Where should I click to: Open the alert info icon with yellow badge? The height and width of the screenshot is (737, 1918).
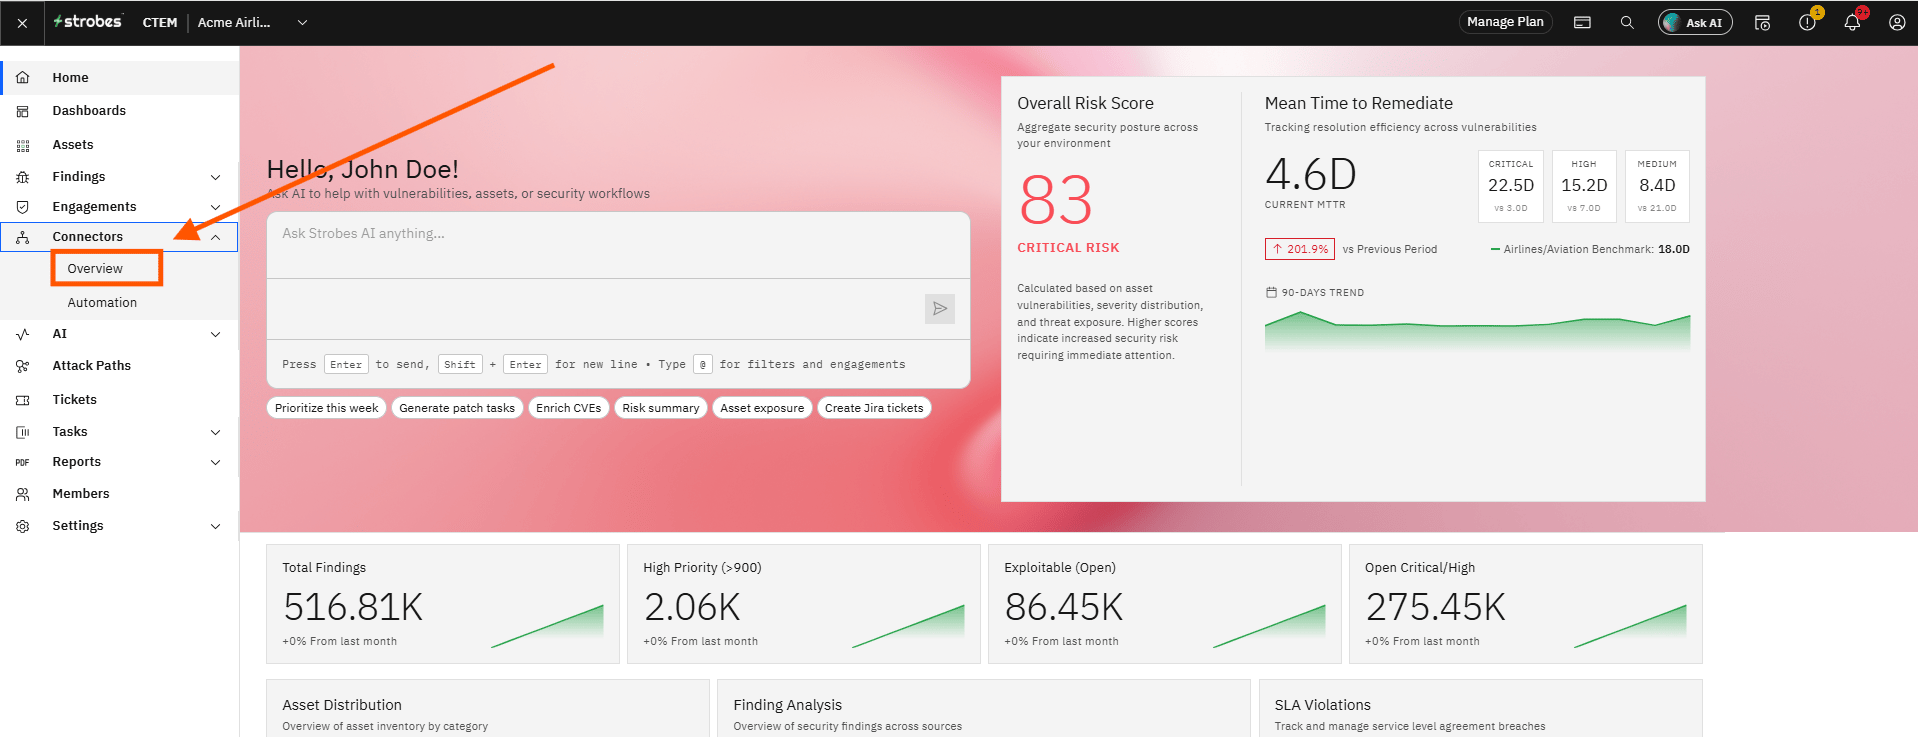(x=1807, y=22)
